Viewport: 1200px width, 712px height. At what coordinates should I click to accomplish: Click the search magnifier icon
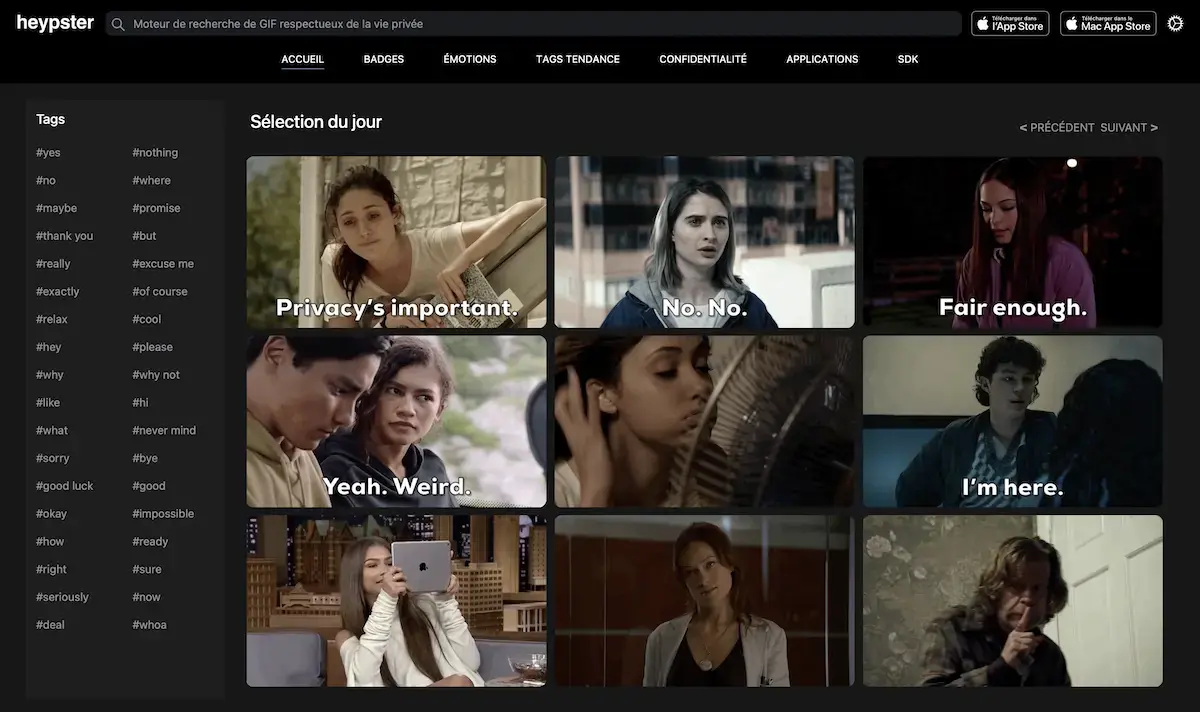(x=119, y=24)
